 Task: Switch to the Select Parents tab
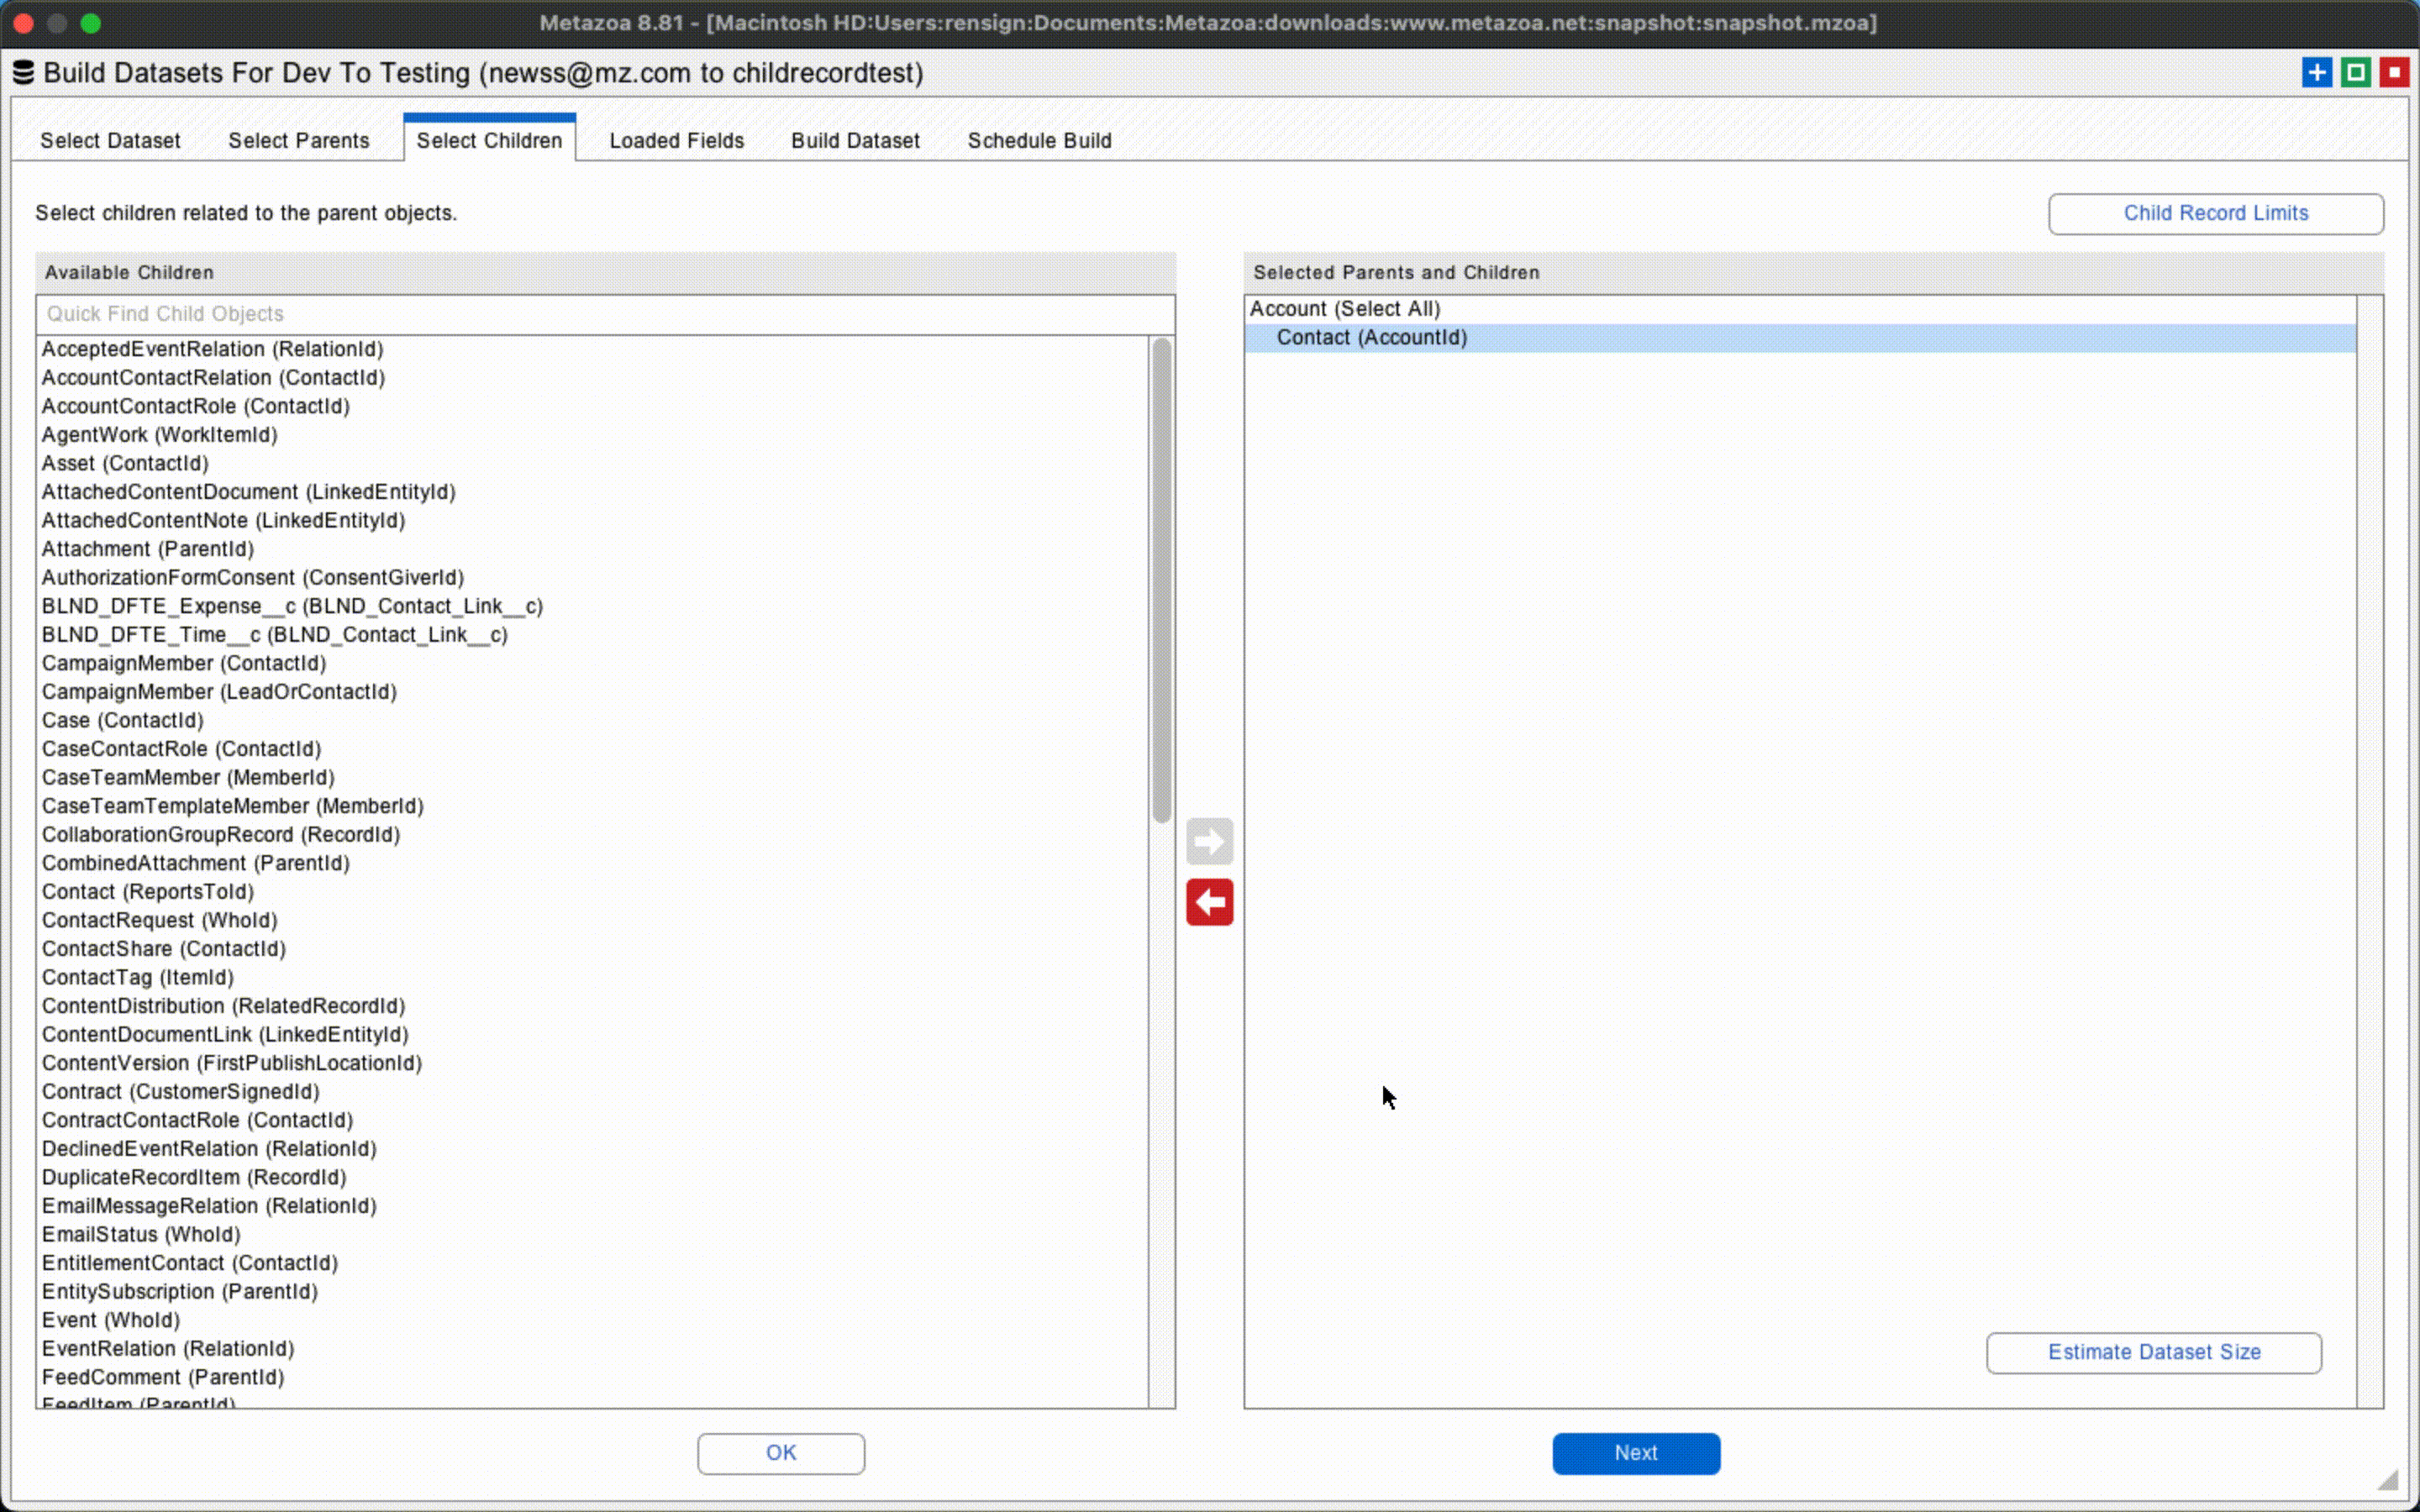click(x=298, y=141)
